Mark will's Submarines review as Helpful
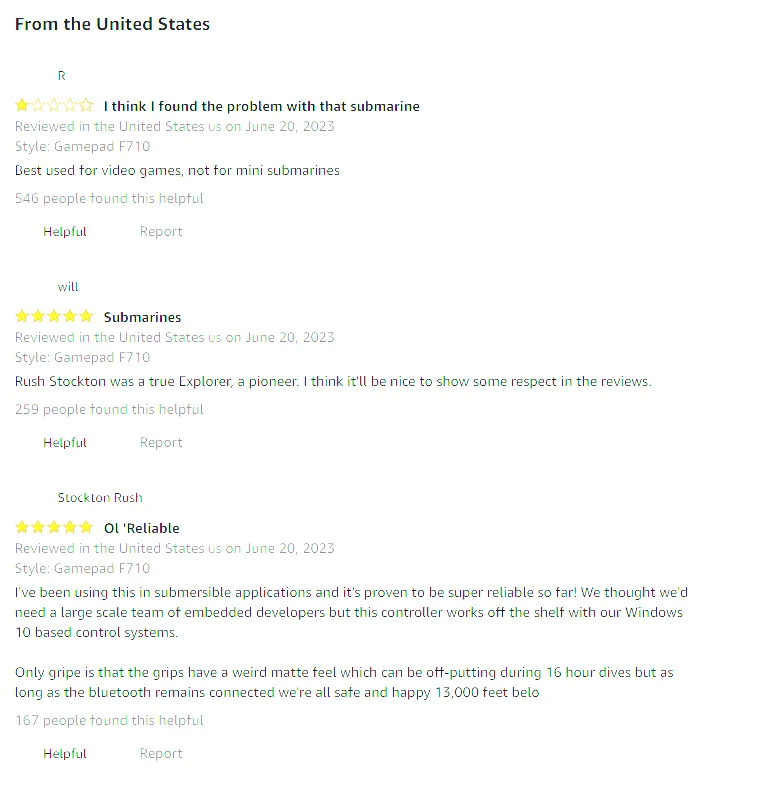Image resolution: width=768 pixels, height=786 pixels. 65,443
